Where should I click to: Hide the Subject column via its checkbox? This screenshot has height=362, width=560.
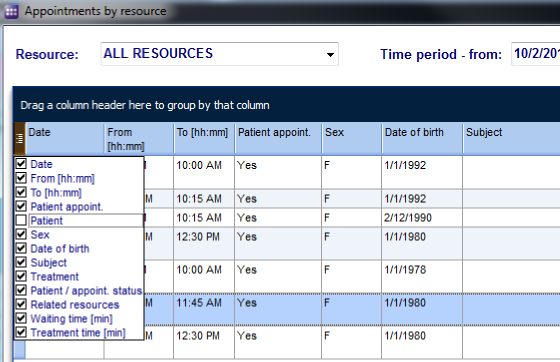coord(21,262)
